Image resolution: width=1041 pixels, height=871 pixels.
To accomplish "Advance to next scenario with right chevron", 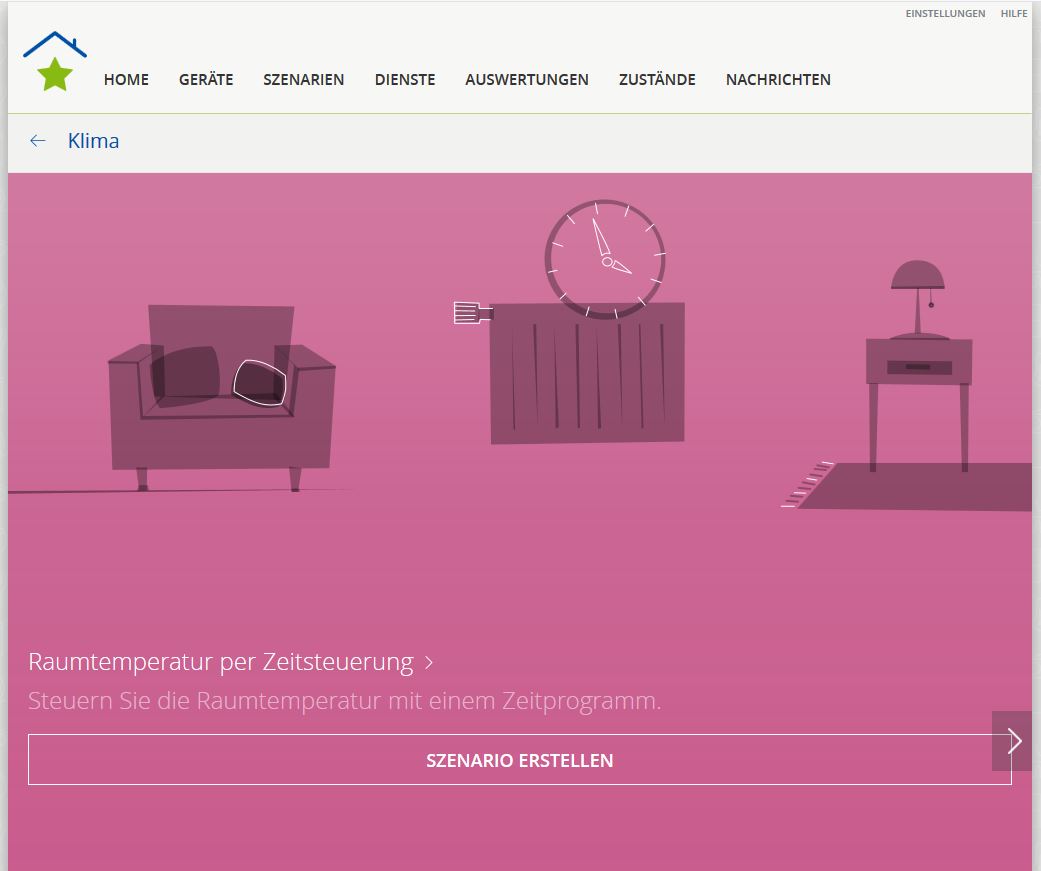I will point(1014,741).
